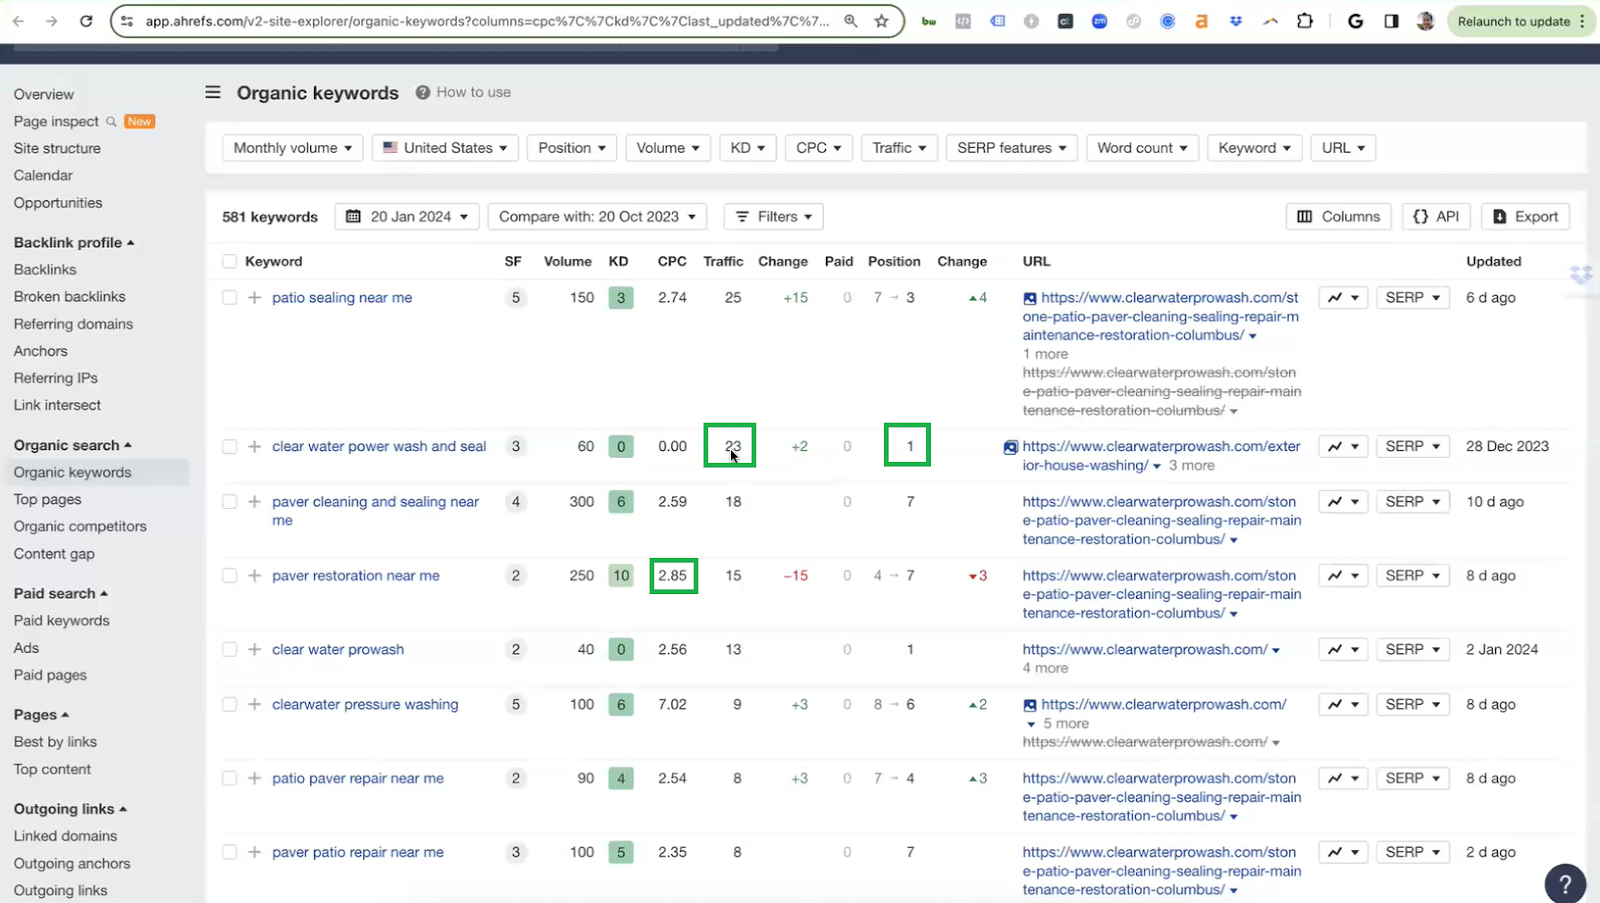
Task: Open the Dropbox extension icon in toolbar
Action: click(1236, 21)
